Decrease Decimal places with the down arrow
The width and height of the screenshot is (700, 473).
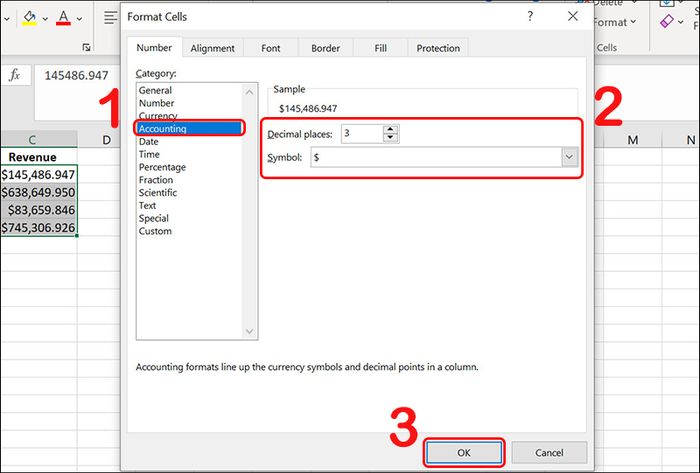pyautogui.click(x=391, y=138)
